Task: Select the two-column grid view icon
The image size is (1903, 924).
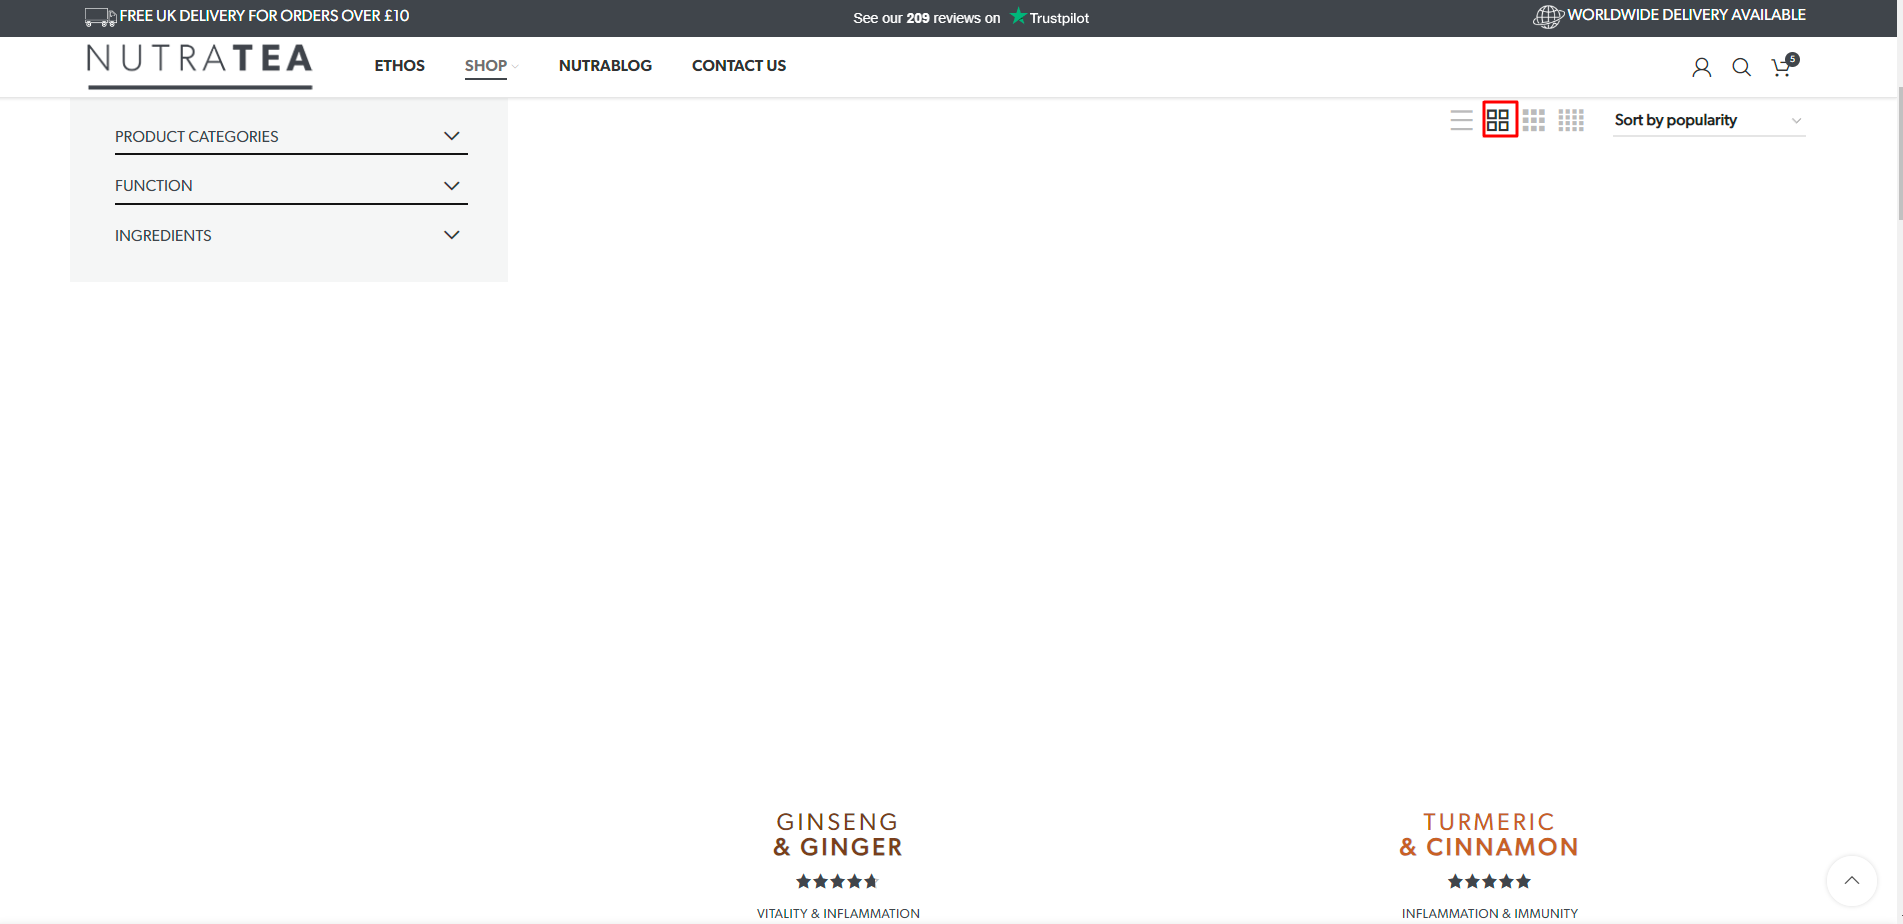Action: click(x=1498, y=120)
